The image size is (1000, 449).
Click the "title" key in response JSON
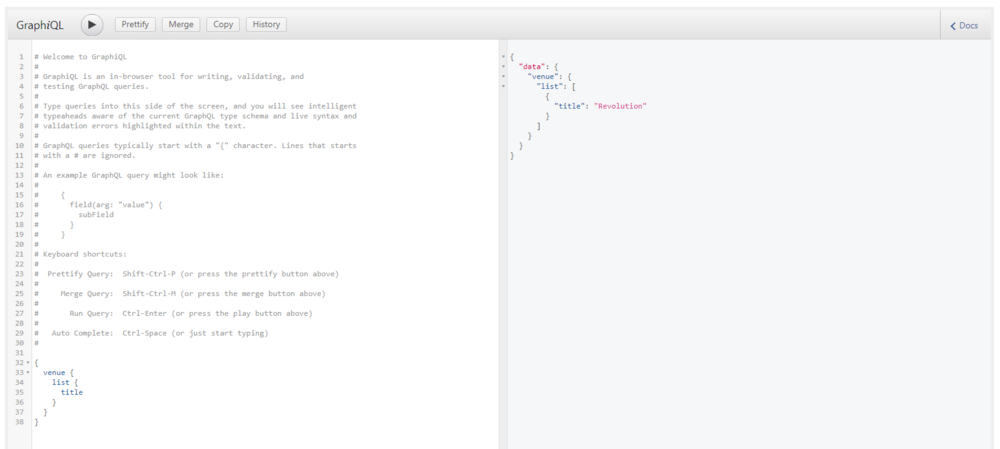pyautogui.click(x=571, y=106)
